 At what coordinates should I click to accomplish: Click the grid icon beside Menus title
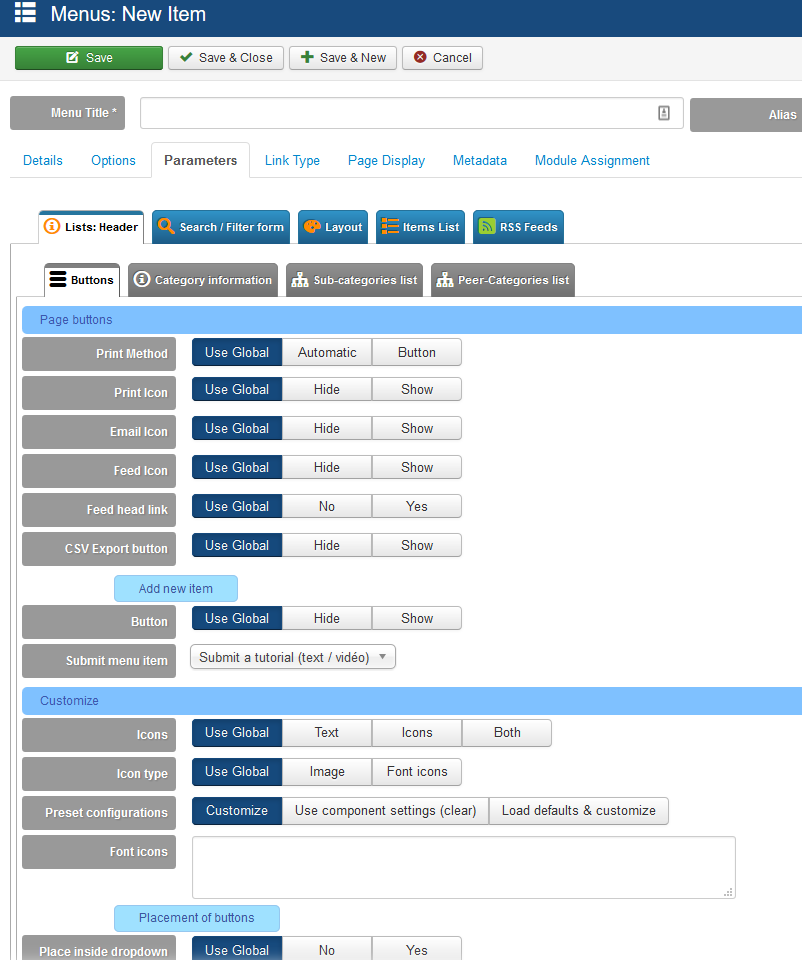click(25, 13)
